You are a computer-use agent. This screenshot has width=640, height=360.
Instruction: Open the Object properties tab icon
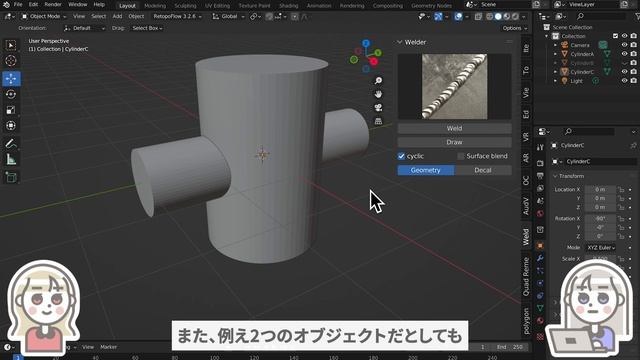point(540,246)
